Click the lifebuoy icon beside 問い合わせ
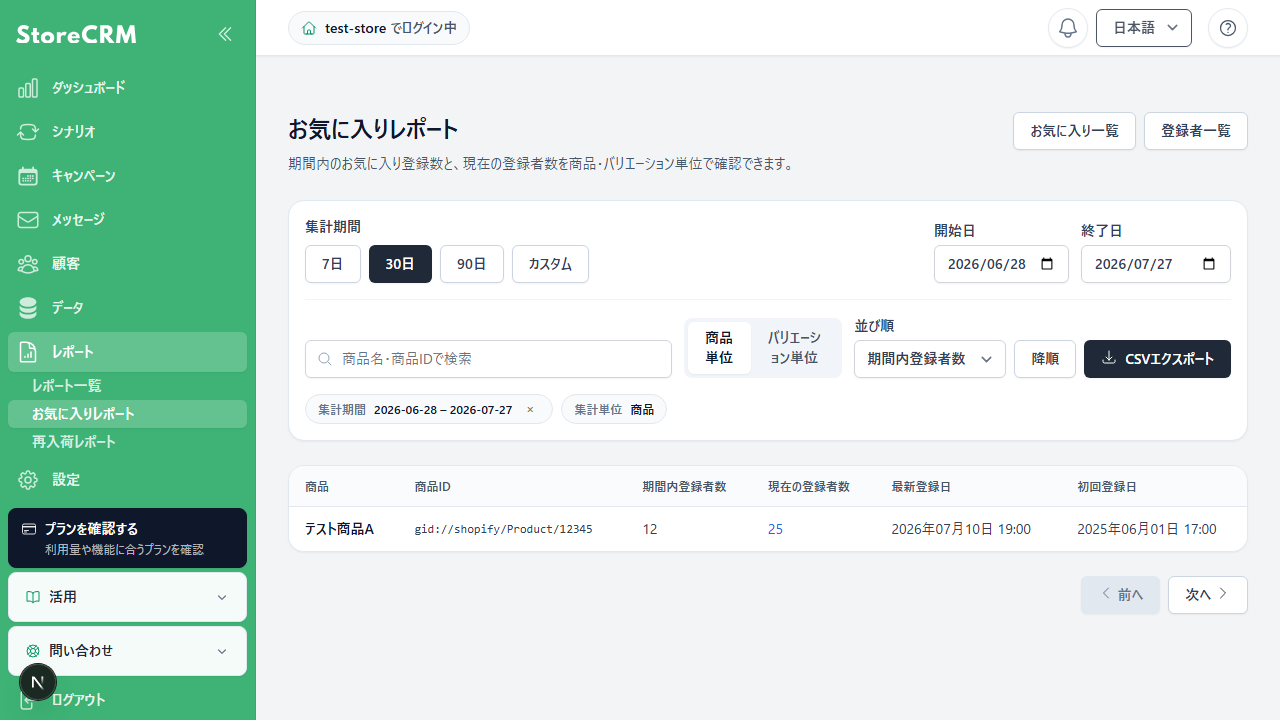 [33, 651]
